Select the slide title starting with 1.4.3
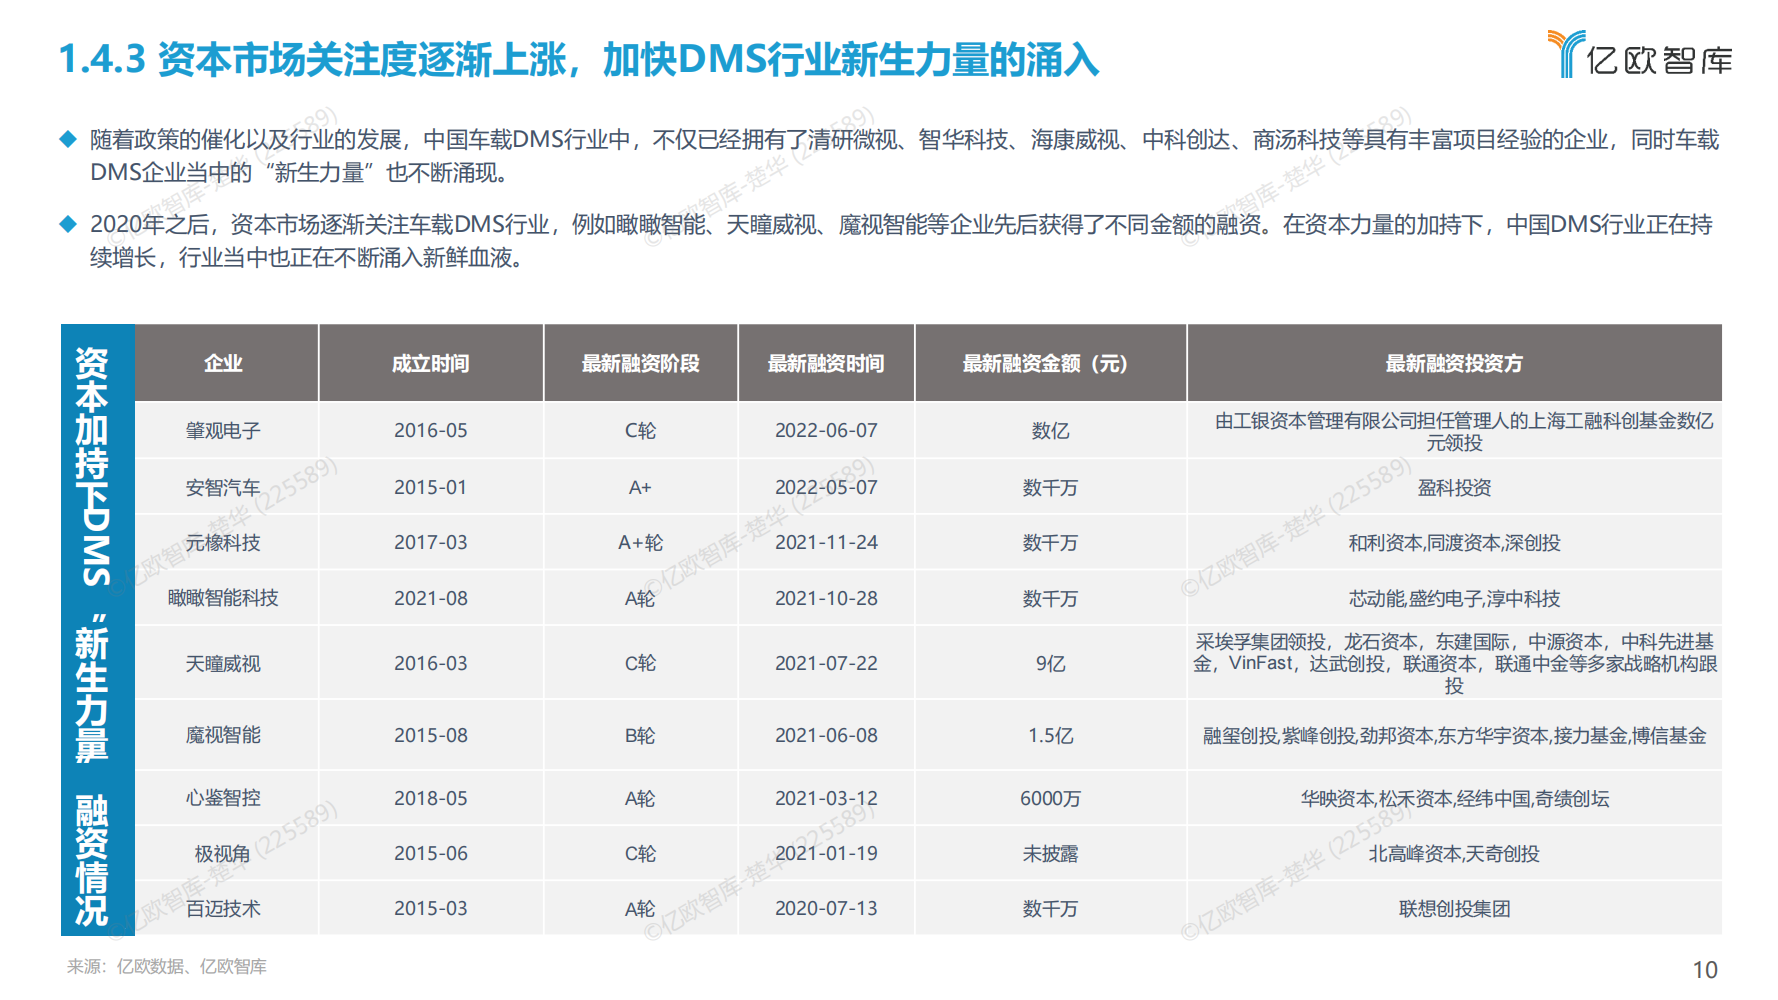 [579, 60]
